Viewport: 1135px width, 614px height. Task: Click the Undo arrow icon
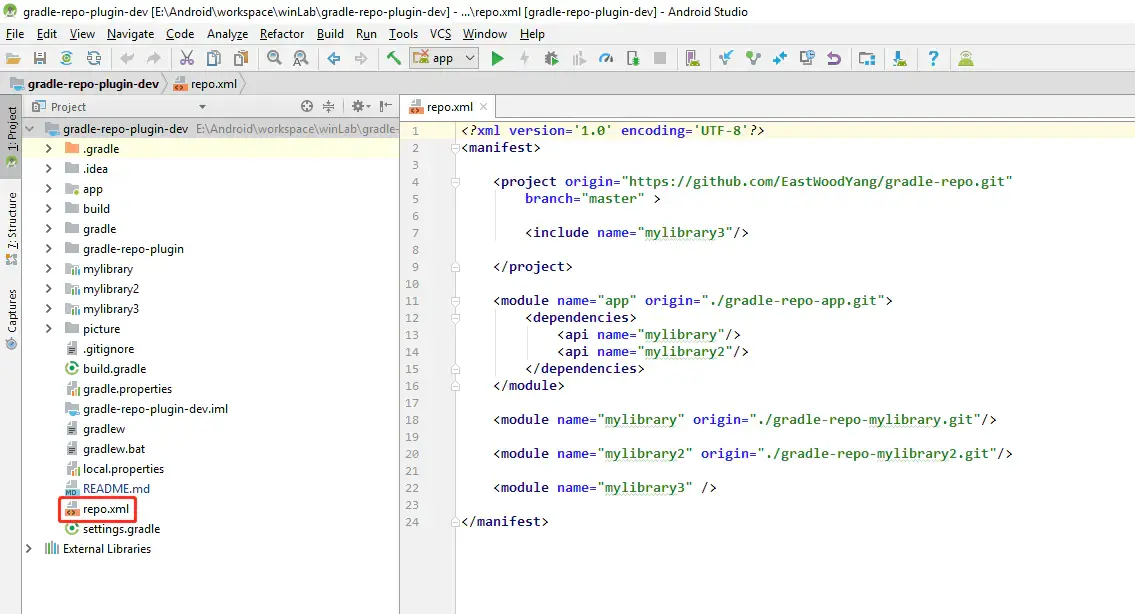pos(127,59)
